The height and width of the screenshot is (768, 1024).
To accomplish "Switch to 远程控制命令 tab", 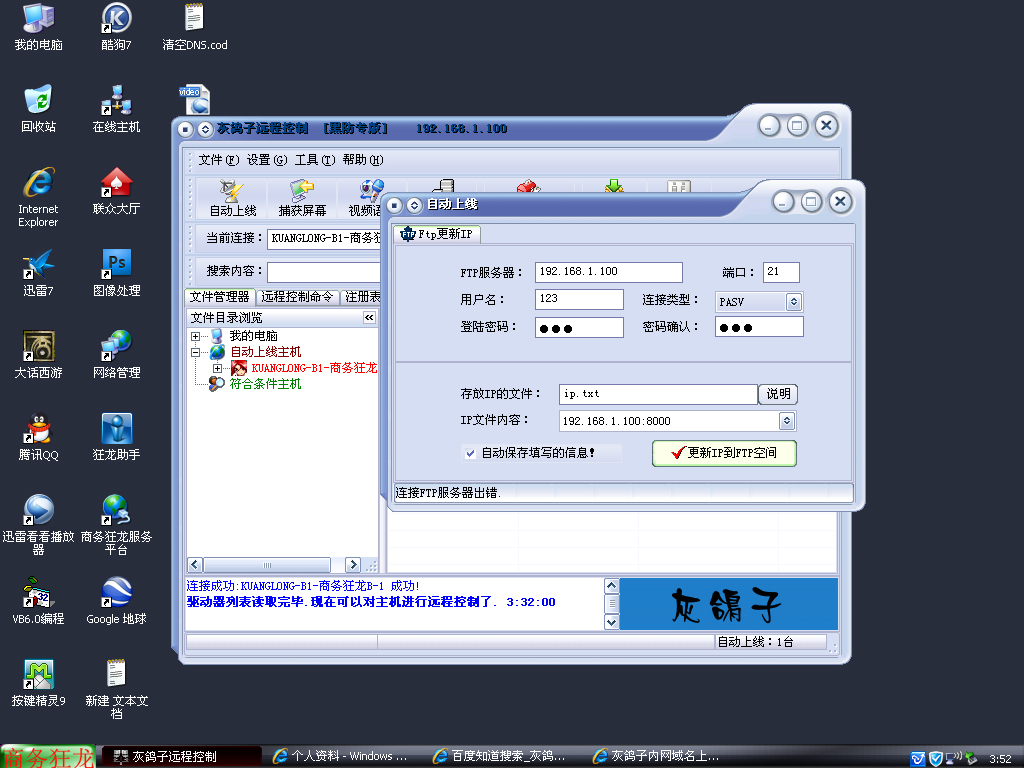I will click(x=297, y=297).
